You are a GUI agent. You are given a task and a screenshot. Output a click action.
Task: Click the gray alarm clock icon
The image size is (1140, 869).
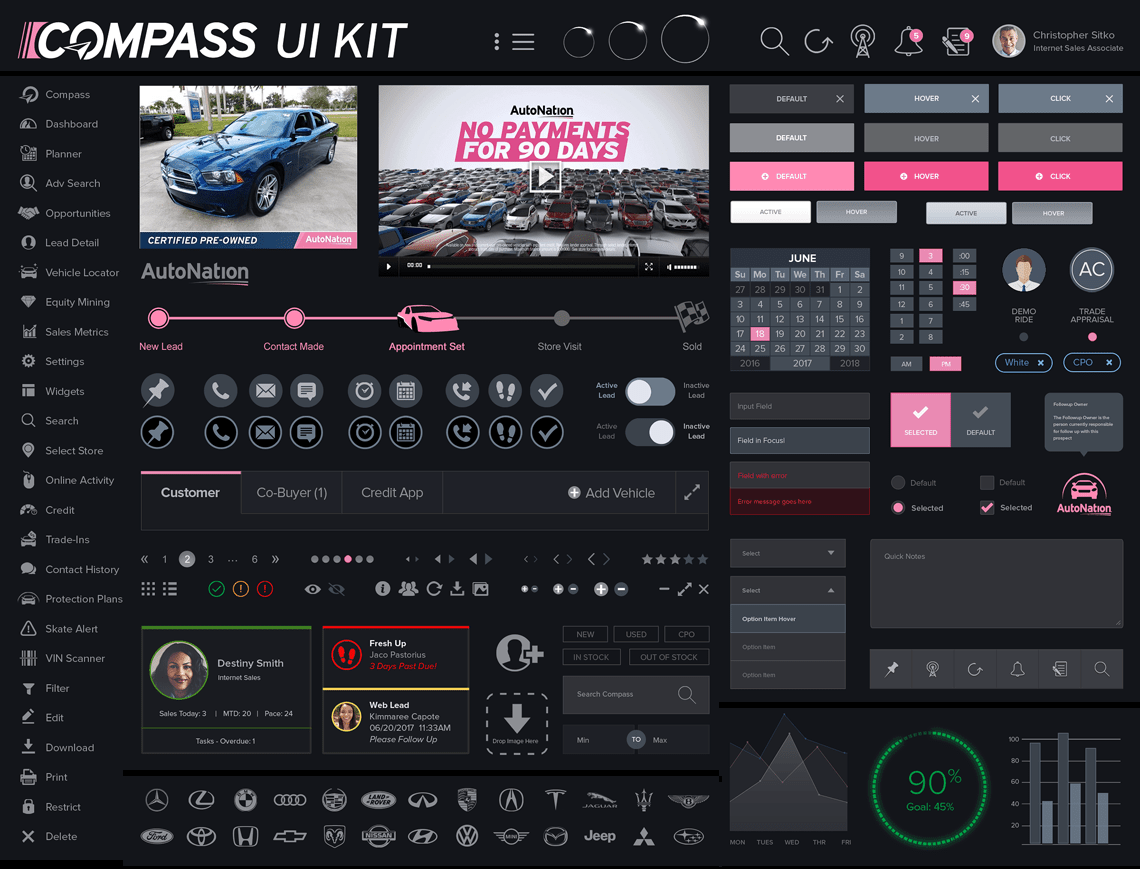(x=364, y=391)
